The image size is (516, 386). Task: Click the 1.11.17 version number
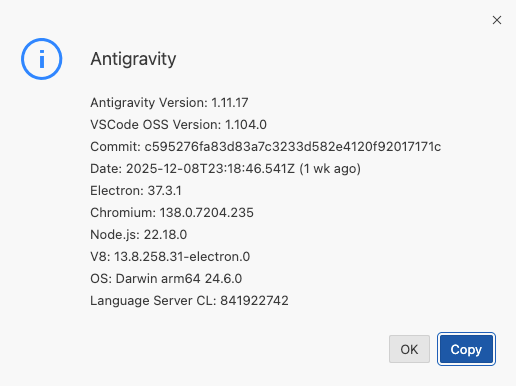(230, 102)
